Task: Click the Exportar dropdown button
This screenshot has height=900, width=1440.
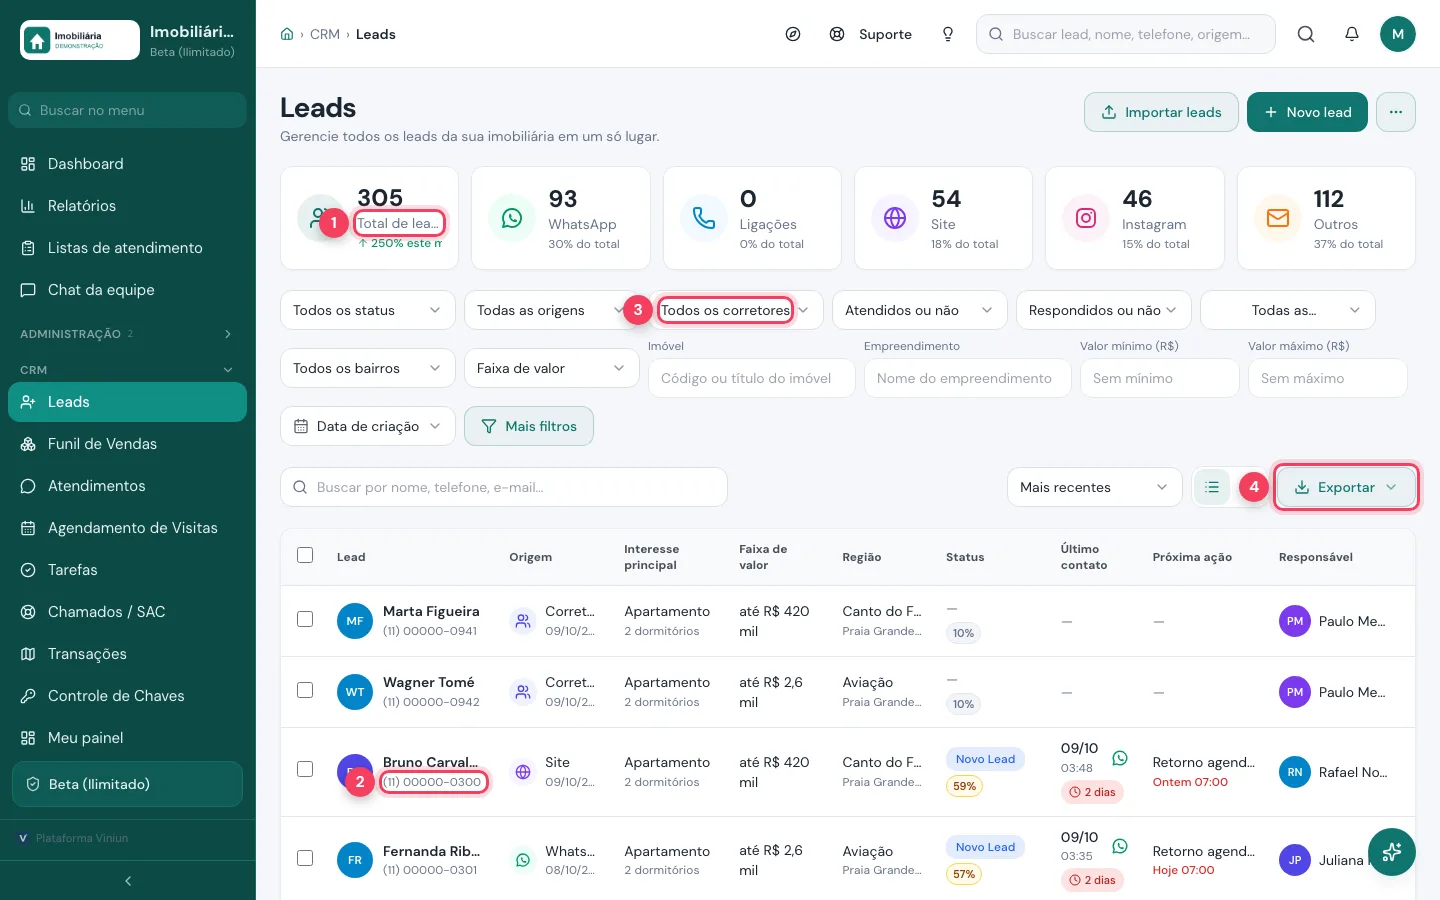Action: (x=1346, y=487)
